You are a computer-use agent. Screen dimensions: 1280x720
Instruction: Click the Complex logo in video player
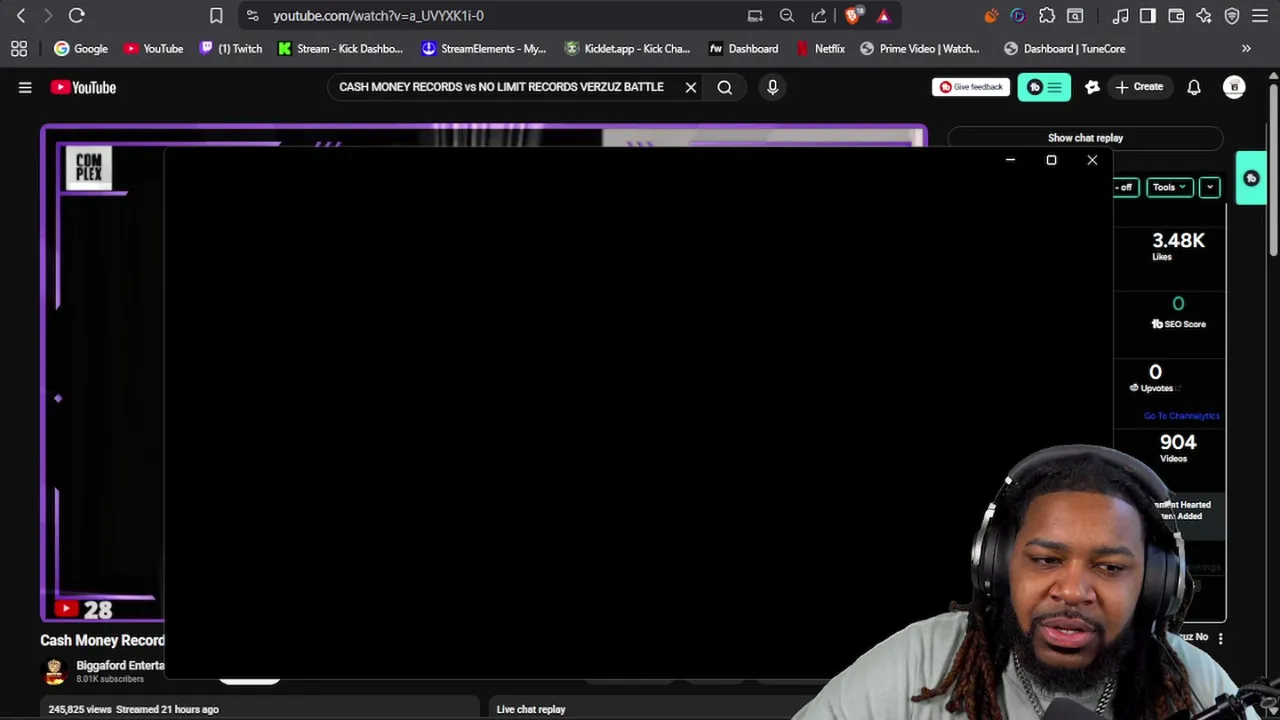[89, 167]
